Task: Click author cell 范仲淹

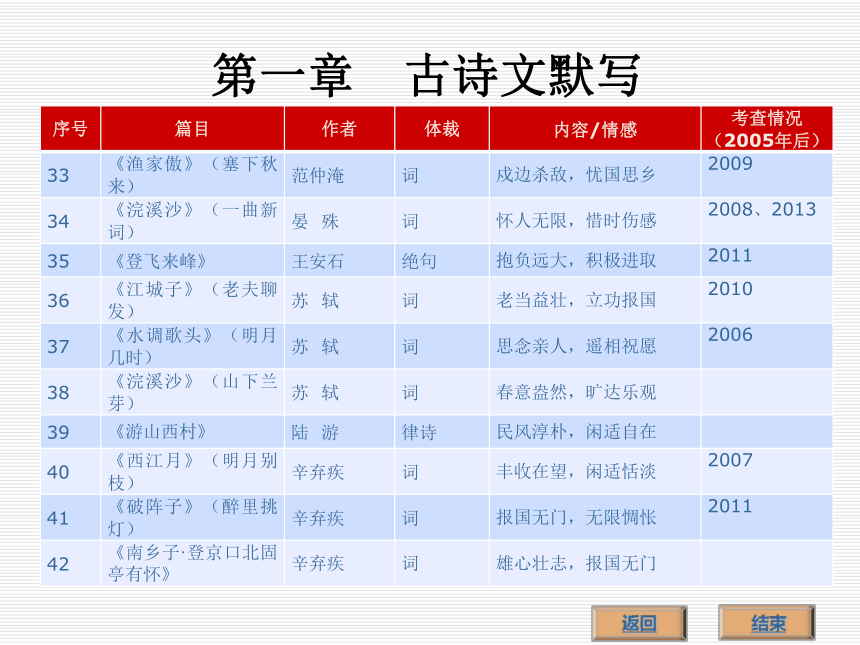Action: pyautogui.click(x=340, y=175)
